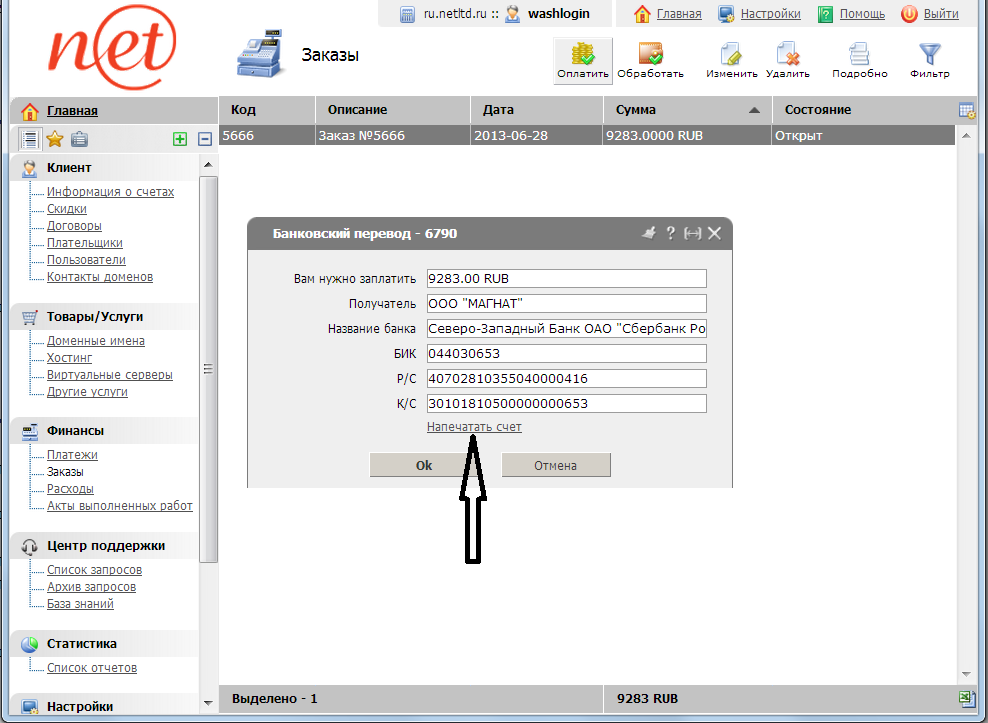The width and height of the screenshot is (988, 723).
Task: Click the star favorites icon in sidebar
Action: click(55, 140)
